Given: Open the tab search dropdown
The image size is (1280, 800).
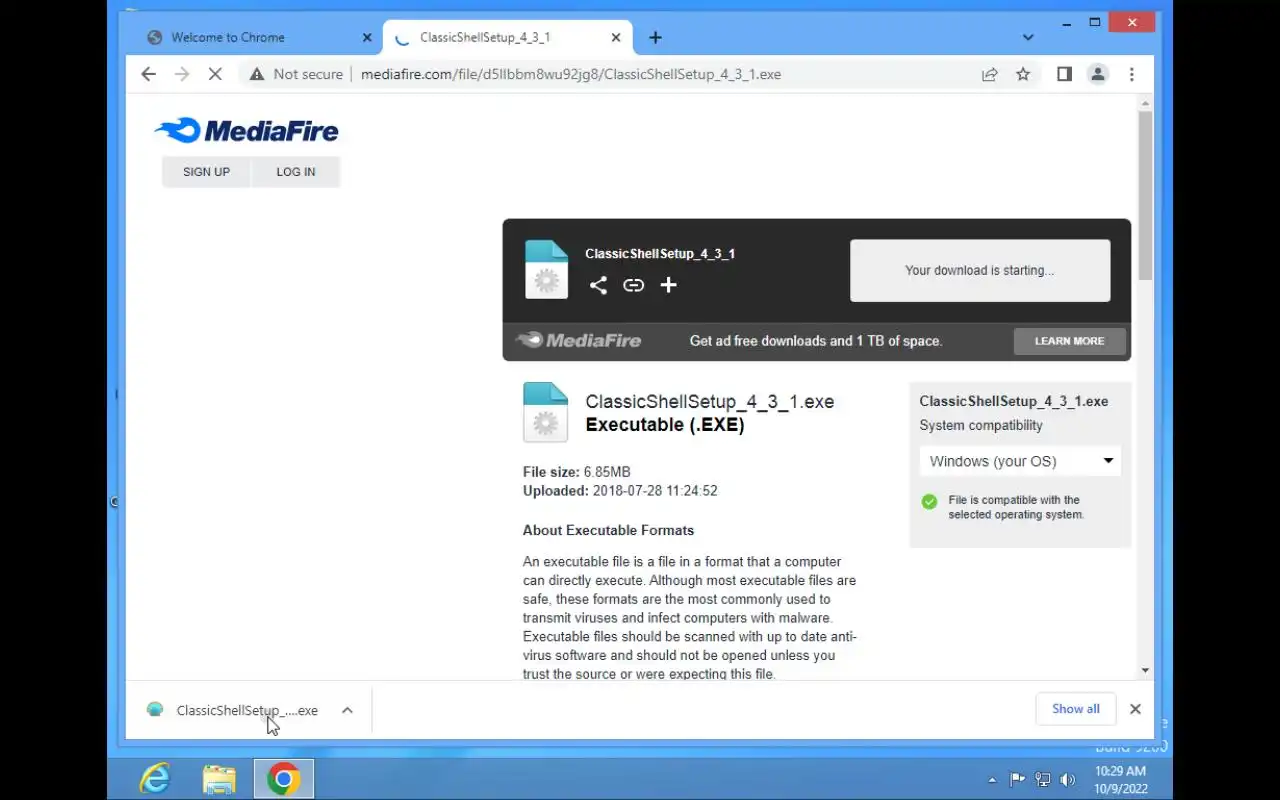Looking at the screenshot, I should (1028, 37).
